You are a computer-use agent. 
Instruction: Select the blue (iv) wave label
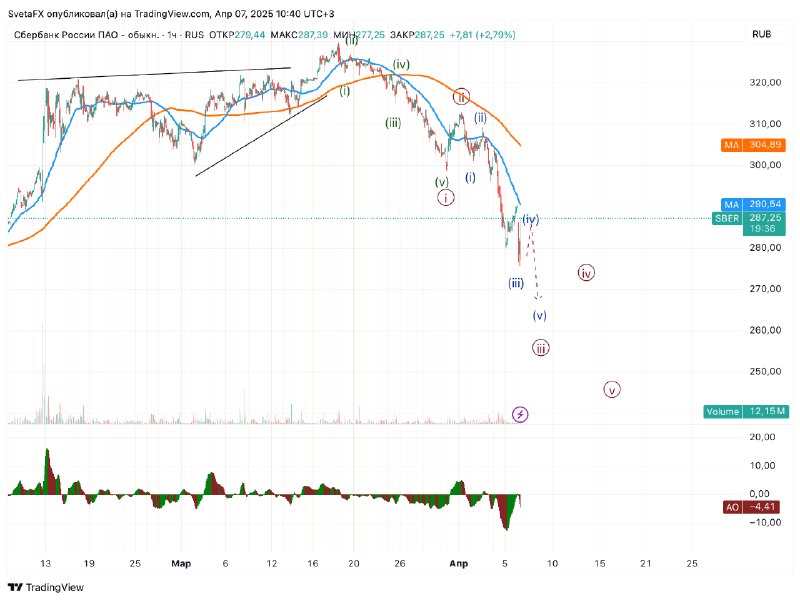click(x=531, y=220)
